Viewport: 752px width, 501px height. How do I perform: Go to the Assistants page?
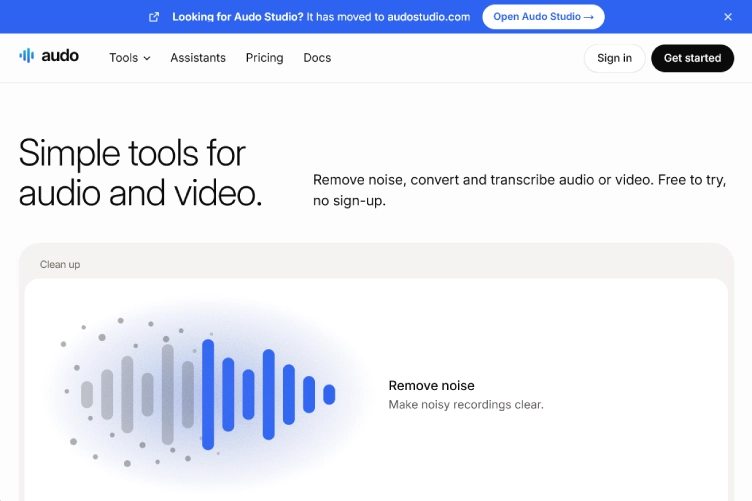point(198,58)
